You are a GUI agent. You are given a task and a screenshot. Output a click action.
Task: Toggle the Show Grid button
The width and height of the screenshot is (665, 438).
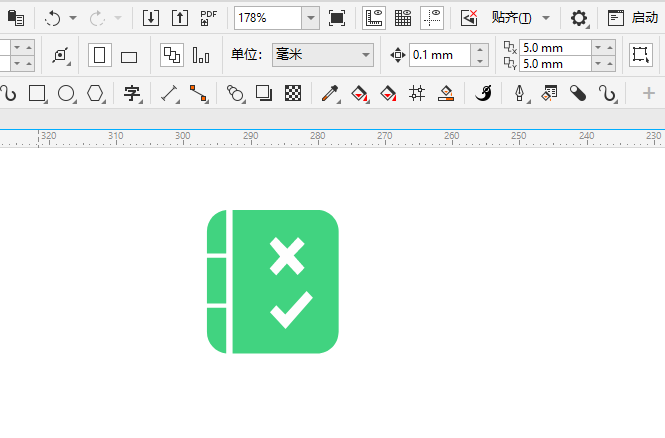point(403,18)
